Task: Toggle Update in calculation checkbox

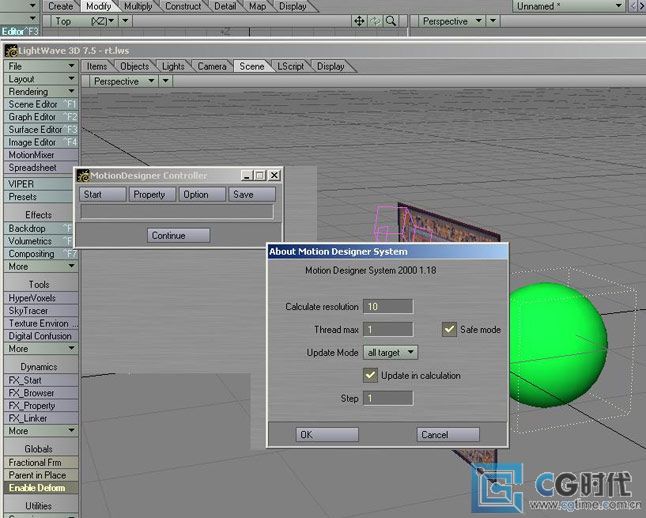Action: [x=370, y=375]
